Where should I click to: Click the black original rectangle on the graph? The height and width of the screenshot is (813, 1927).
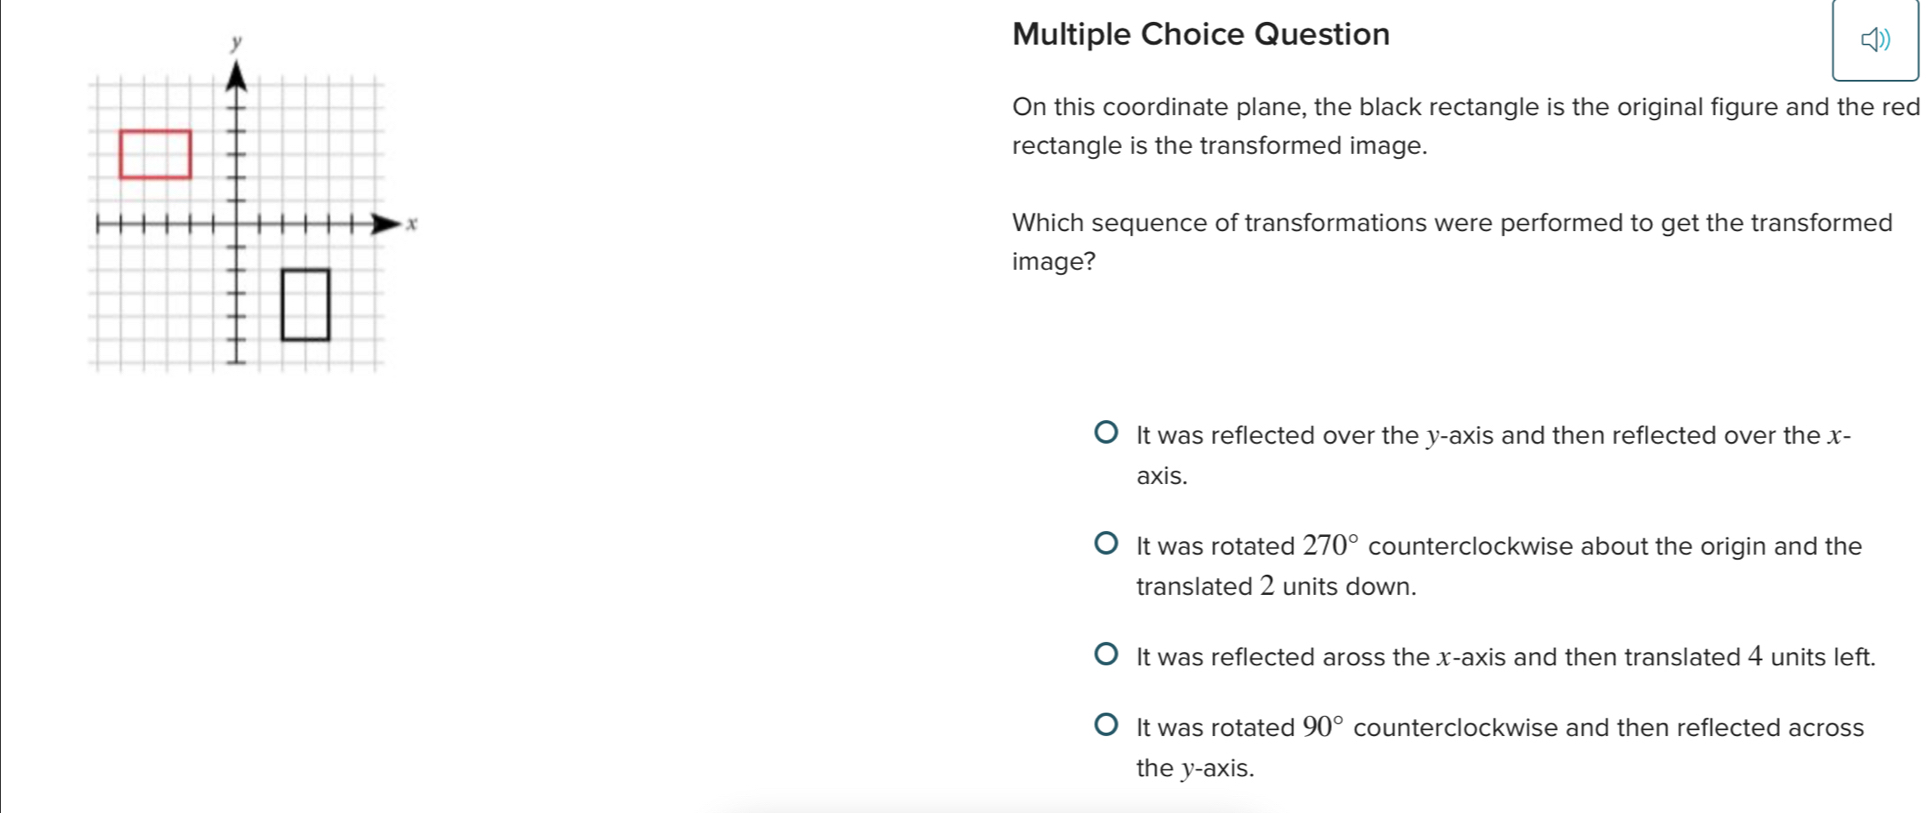click(305, 304)
